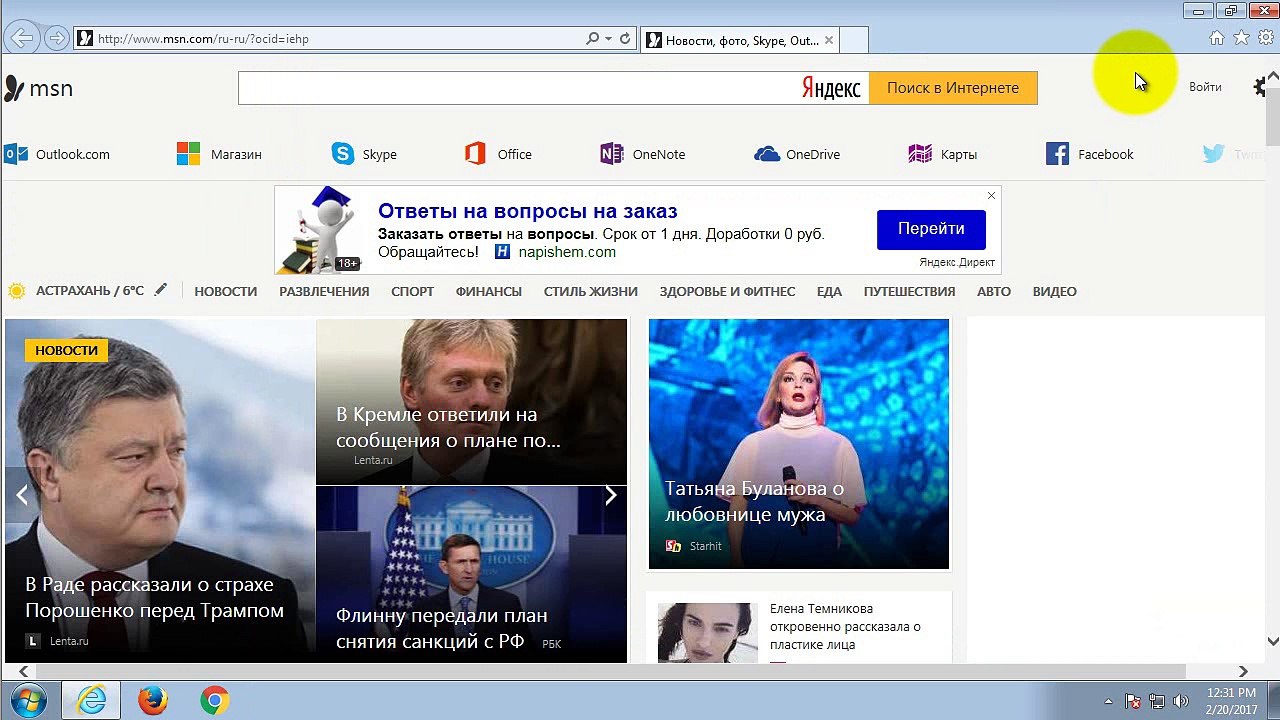The height and width of the screenshot is (720, 1280).
Task: Click the horizontal scrollbar right arrow
Action: coord(1243,671)
